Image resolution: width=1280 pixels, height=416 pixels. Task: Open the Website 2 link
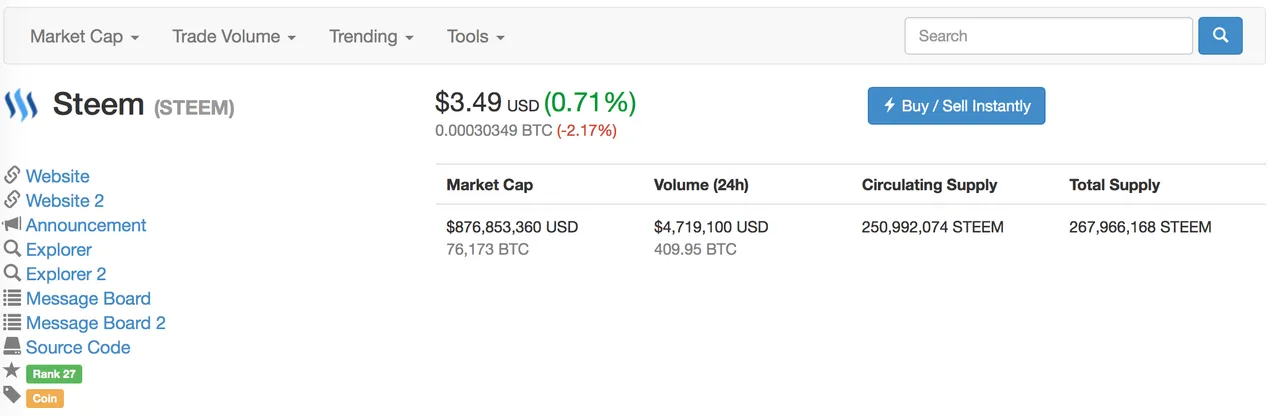coord(65,201)
